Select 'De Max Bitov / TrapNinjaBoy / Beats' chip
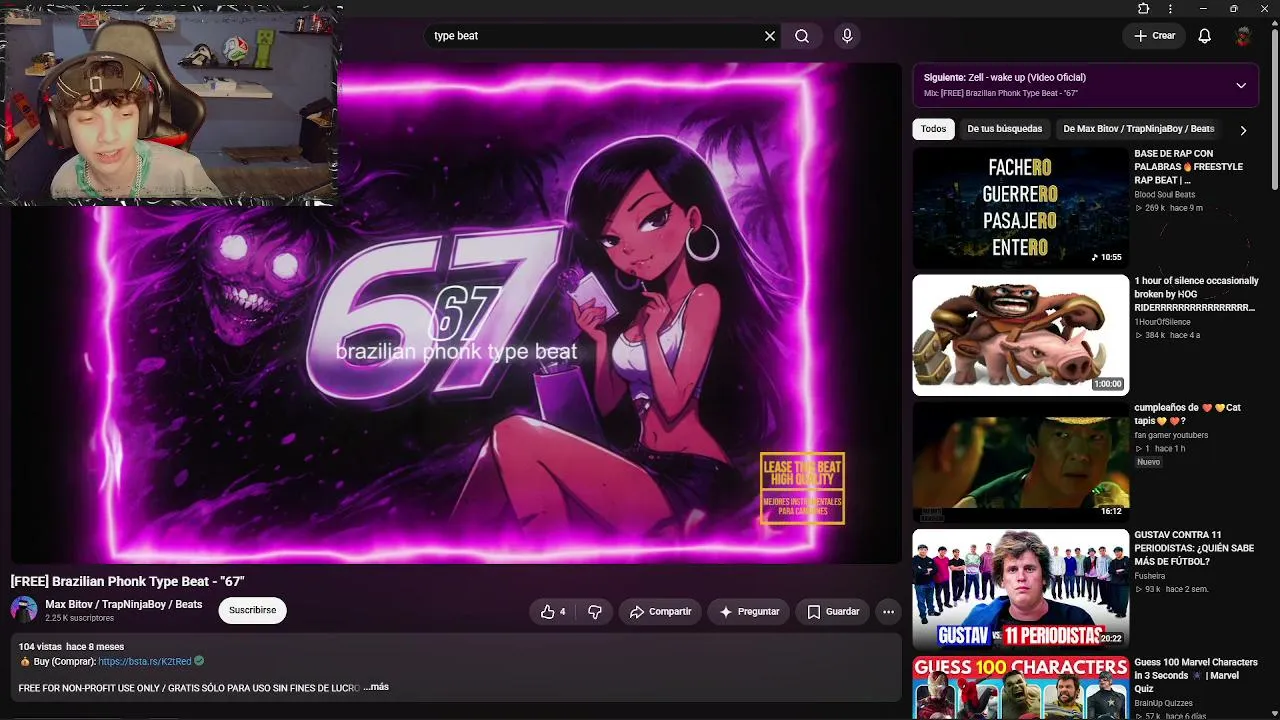Image resolution: width=1280 pixels, height=720 pixels. [x=1139, y=129]
